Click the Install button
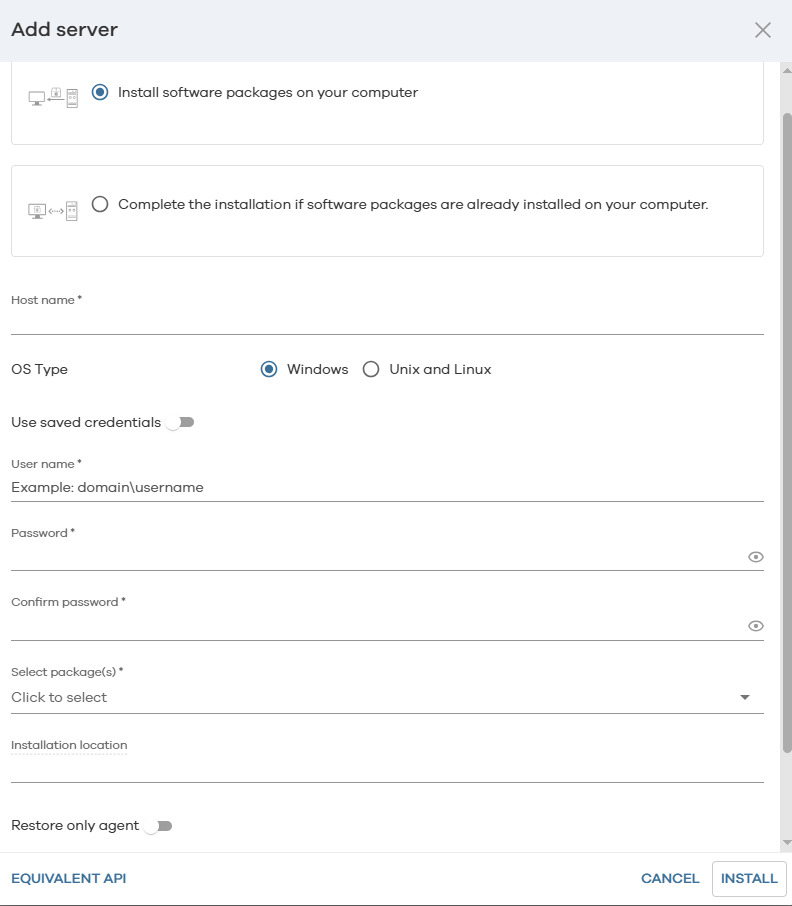Screen dimensions: 792x906 (749, 878)
